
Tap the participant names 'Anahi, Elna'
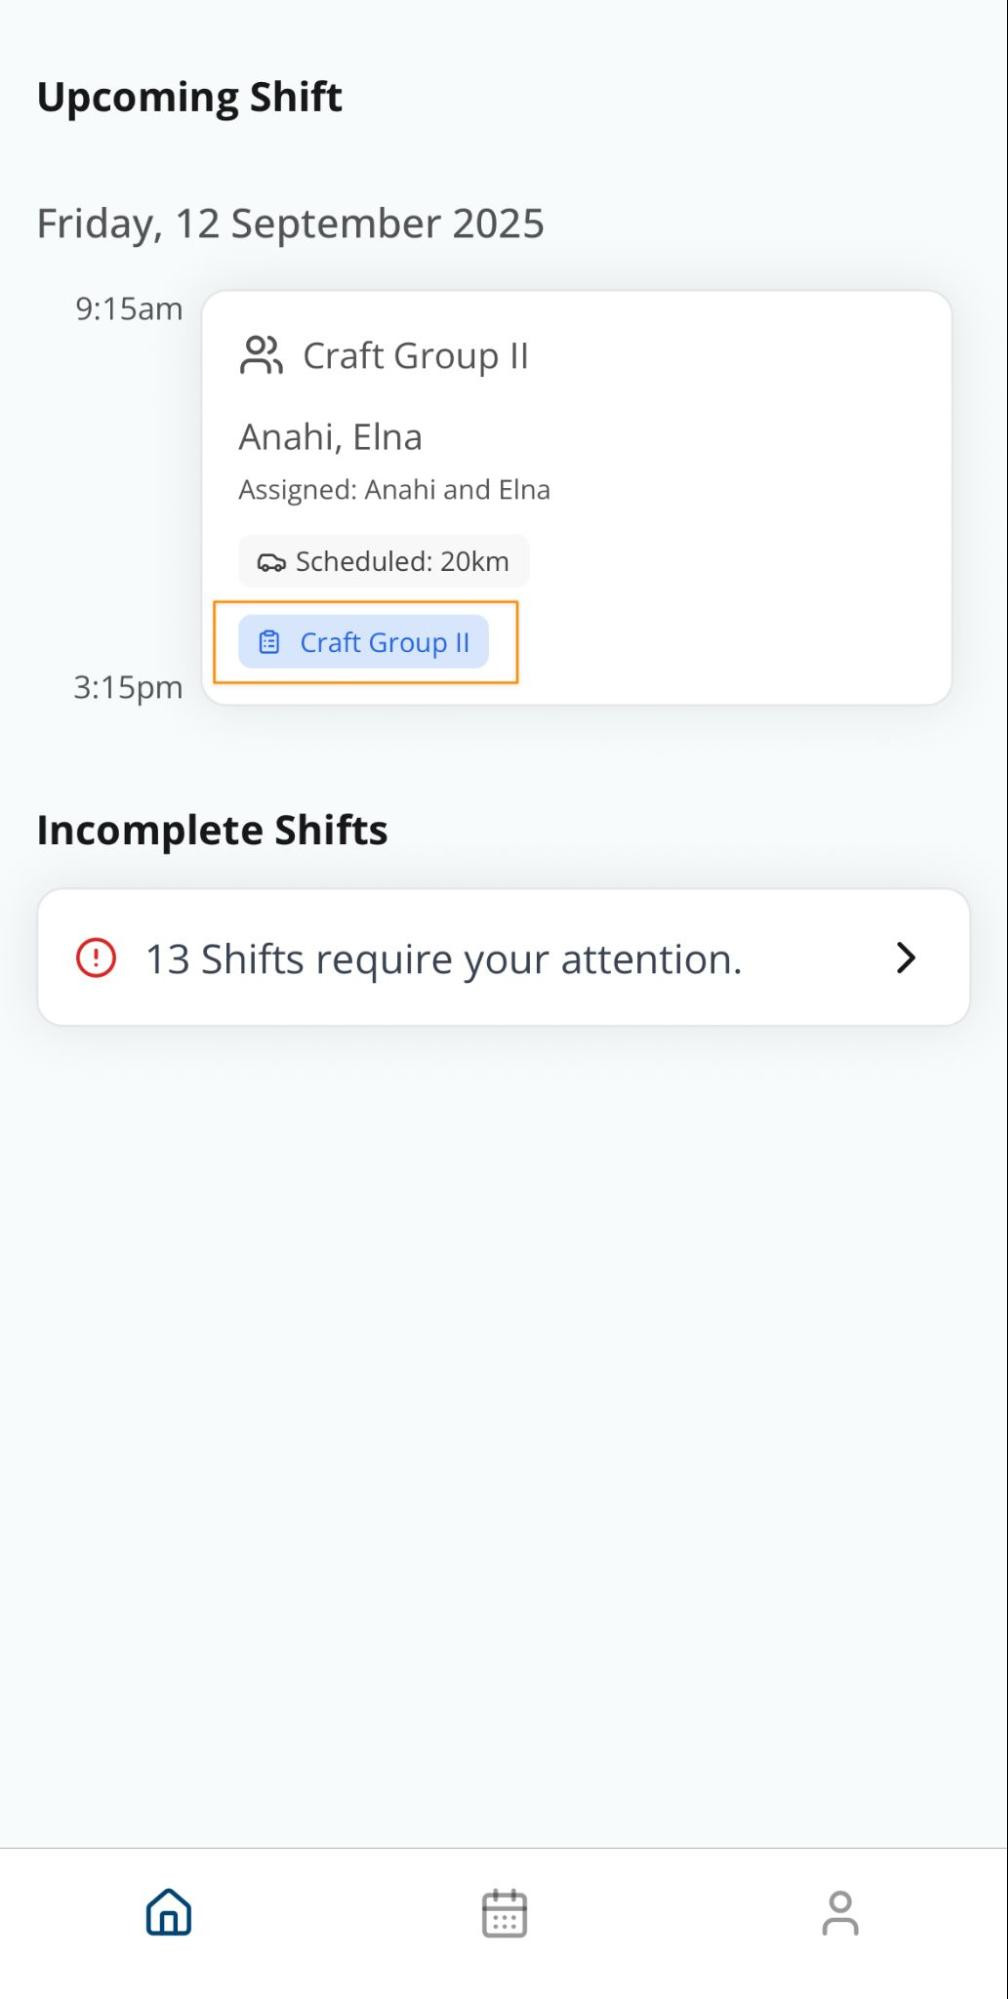coord(330,437)
